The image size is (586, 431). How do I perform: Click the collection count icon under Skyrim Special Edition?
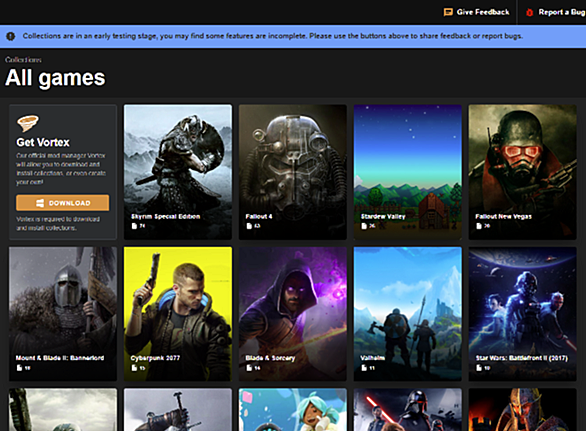click(x=134, y=226)
